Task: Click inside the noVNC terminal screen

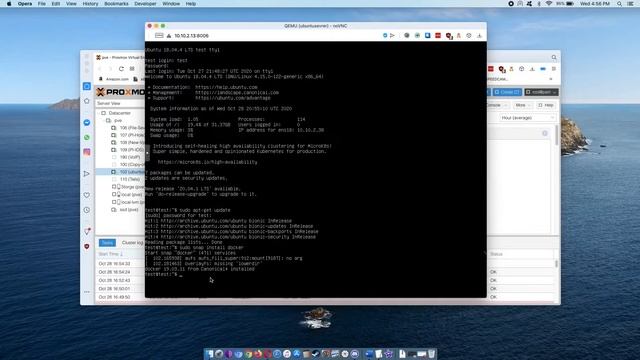Action: click(316, 169)
